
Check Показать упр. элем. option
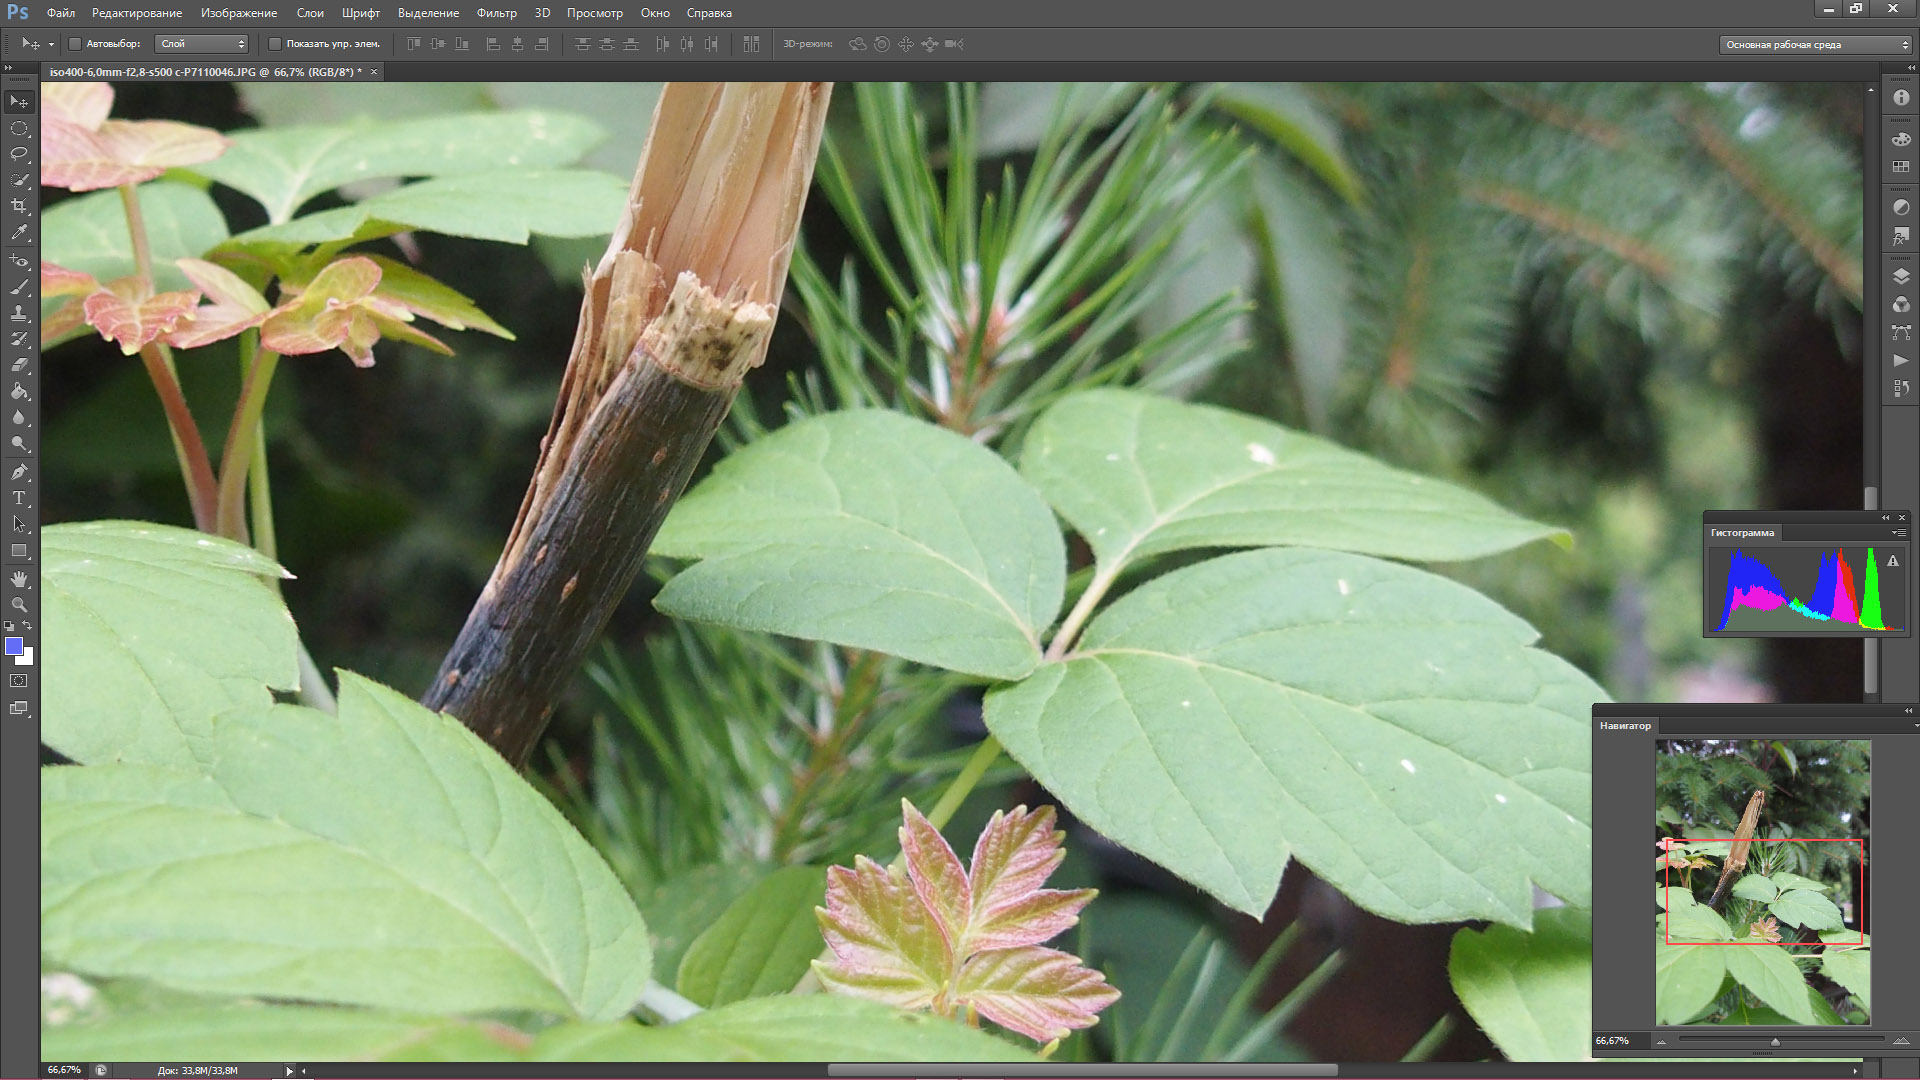point(275,44)
